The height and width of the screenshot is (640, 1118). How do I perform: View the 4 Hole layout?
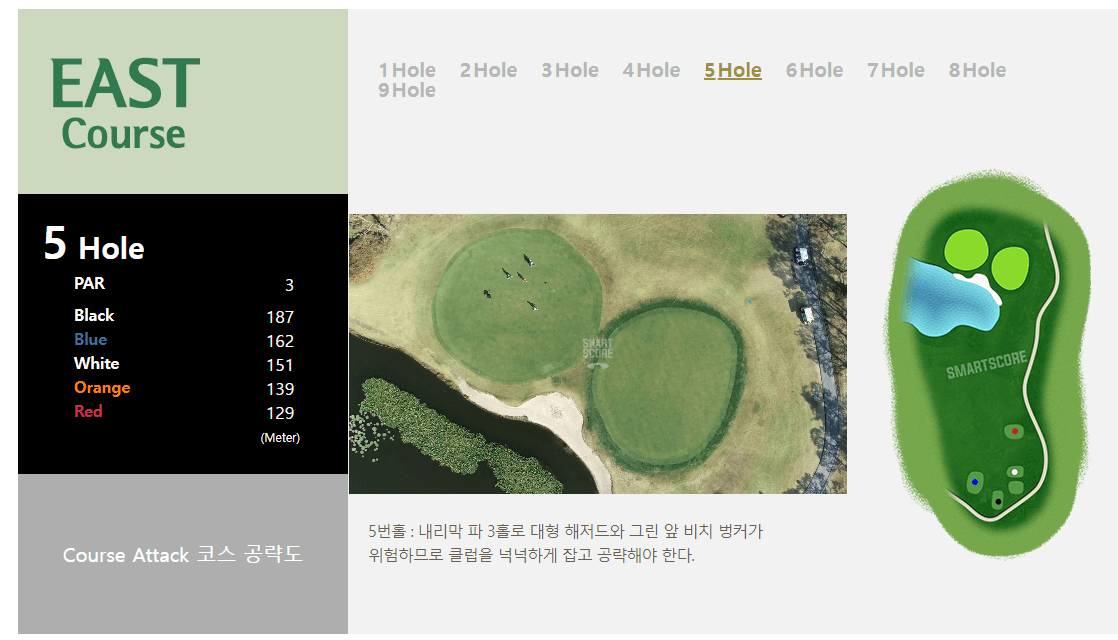click(x=651, y=70)
